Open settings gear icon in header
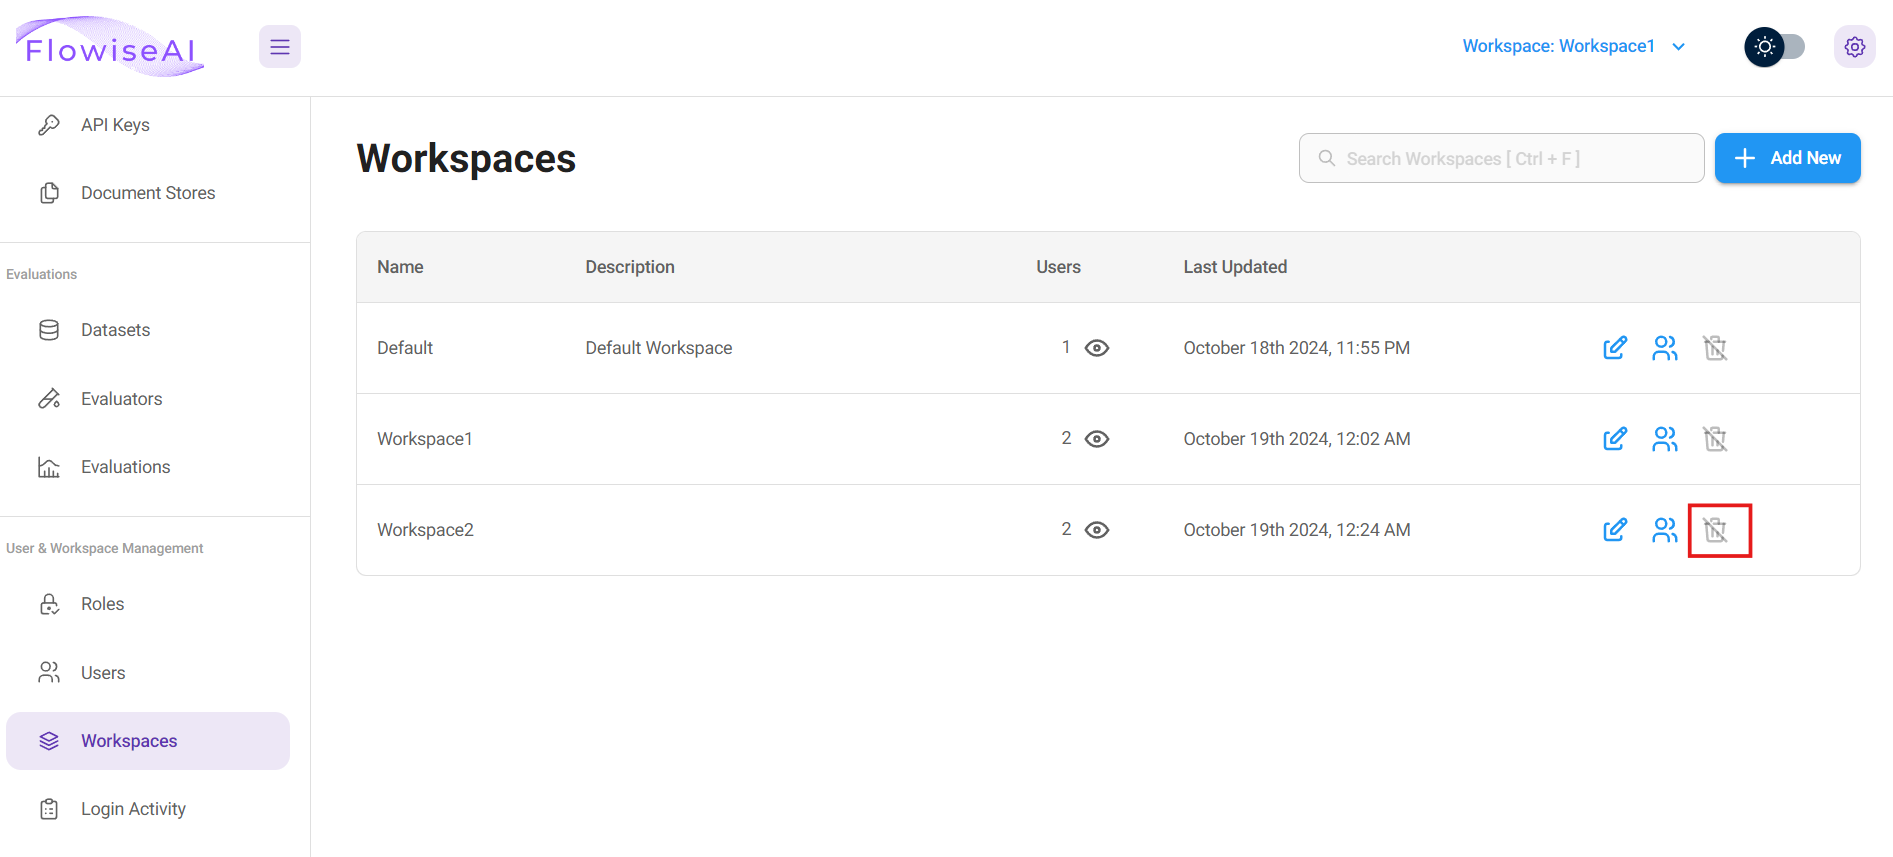The height and width of the screenshot is (857, 1893). (1854, 47)
